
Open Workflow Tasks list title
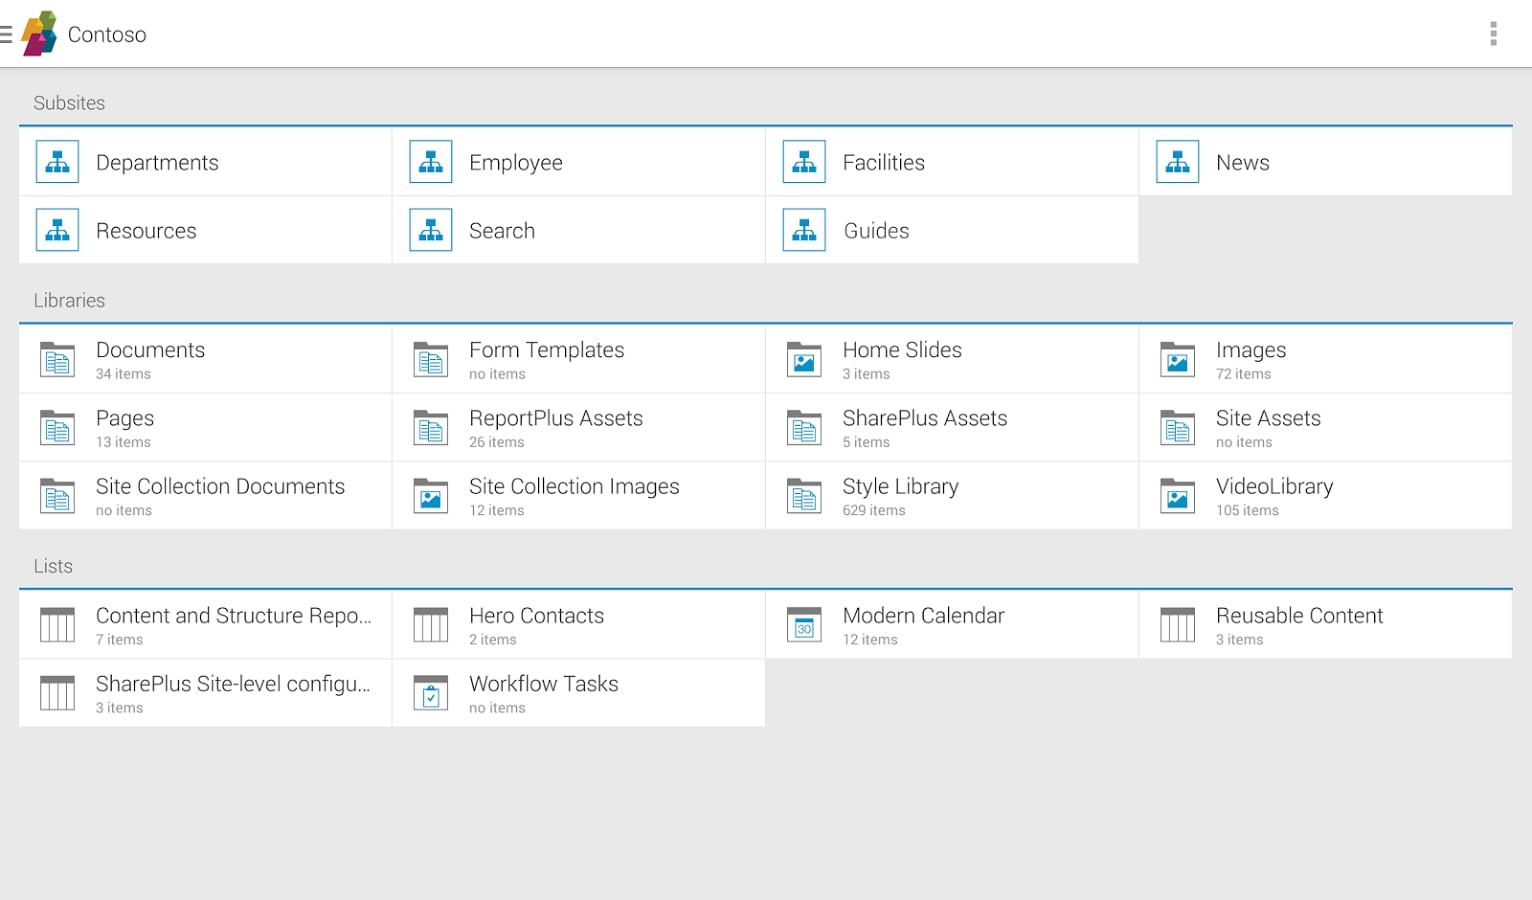click(544, 684)
